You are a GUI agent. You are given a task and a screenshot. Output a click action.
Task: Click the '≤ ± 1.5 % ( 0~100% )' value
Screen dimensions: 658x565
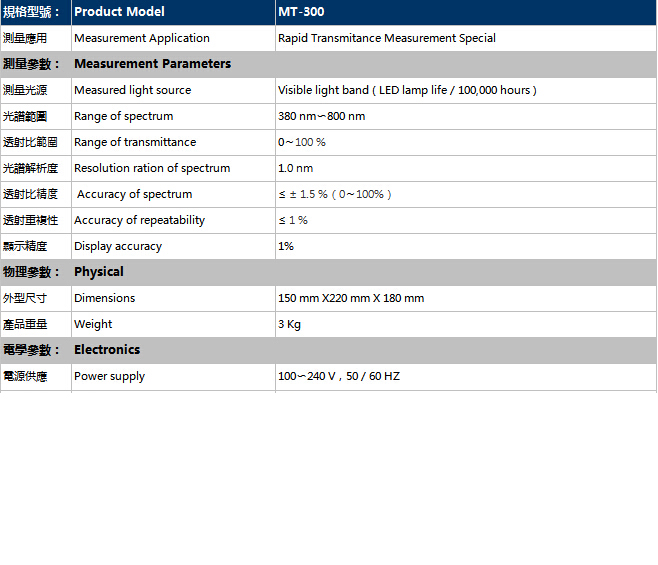point(335,194)
